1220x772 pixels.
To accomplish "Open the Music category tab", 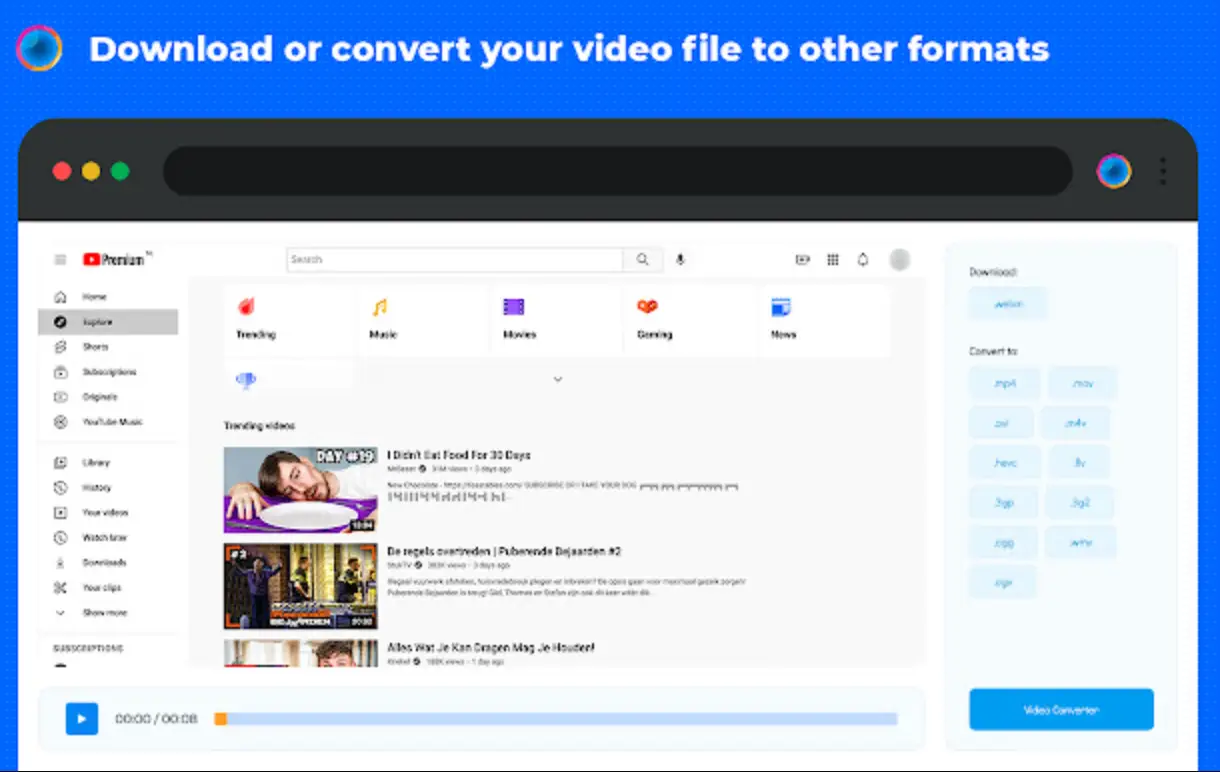I will coord(382,318).
